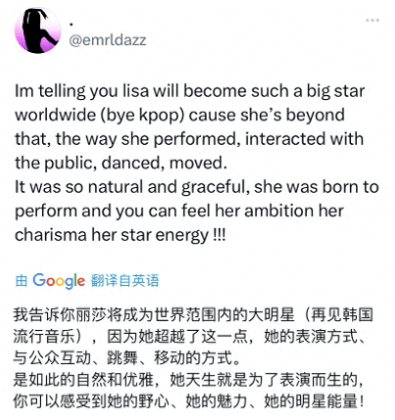Click the translated line starting 我告诉你丽莎
The height and width of the screenshot is (420, 395).
point(193,315)
